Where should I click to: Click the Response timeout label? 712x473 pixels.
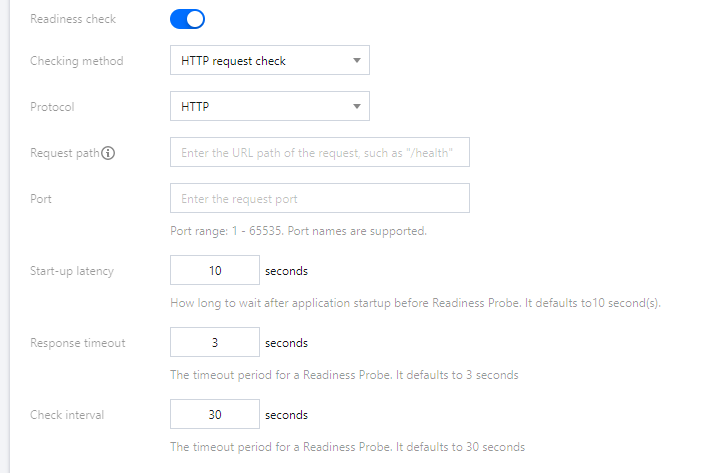point(78,343)
